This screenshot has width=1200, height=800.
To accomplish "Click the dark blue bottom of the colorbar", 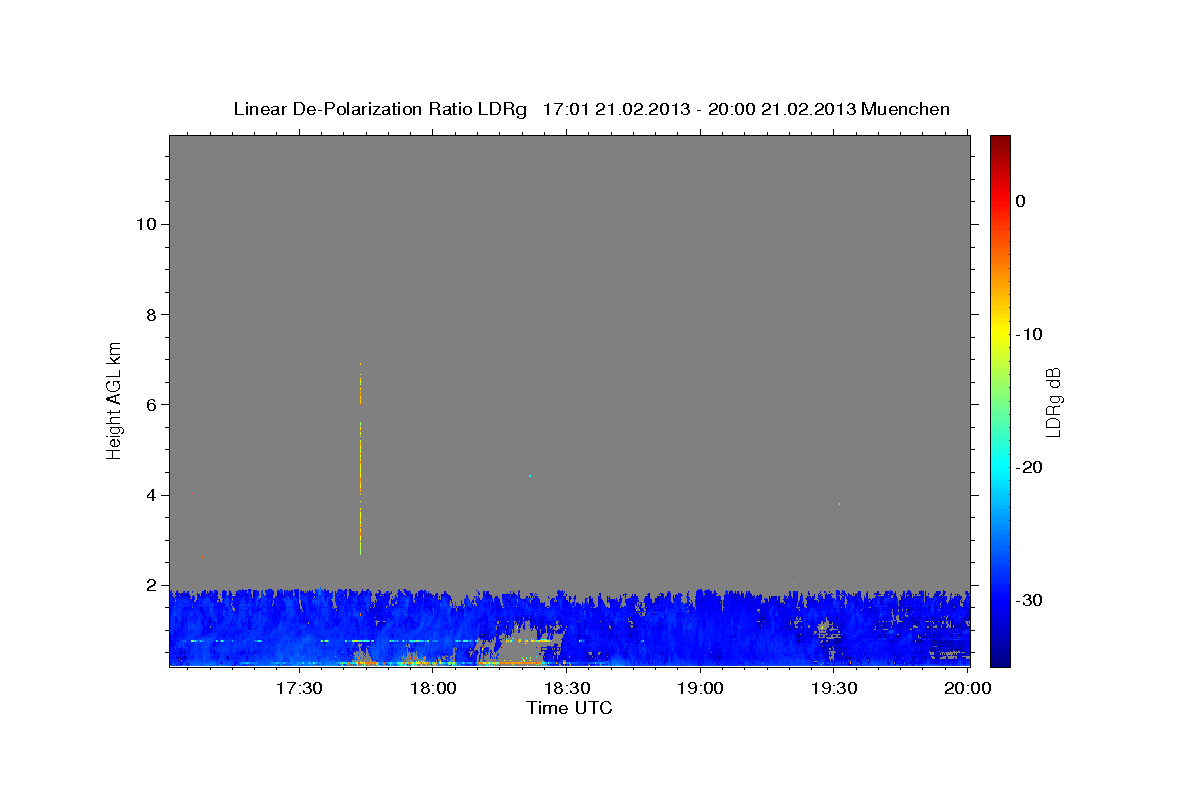I will pos(1000,659).
